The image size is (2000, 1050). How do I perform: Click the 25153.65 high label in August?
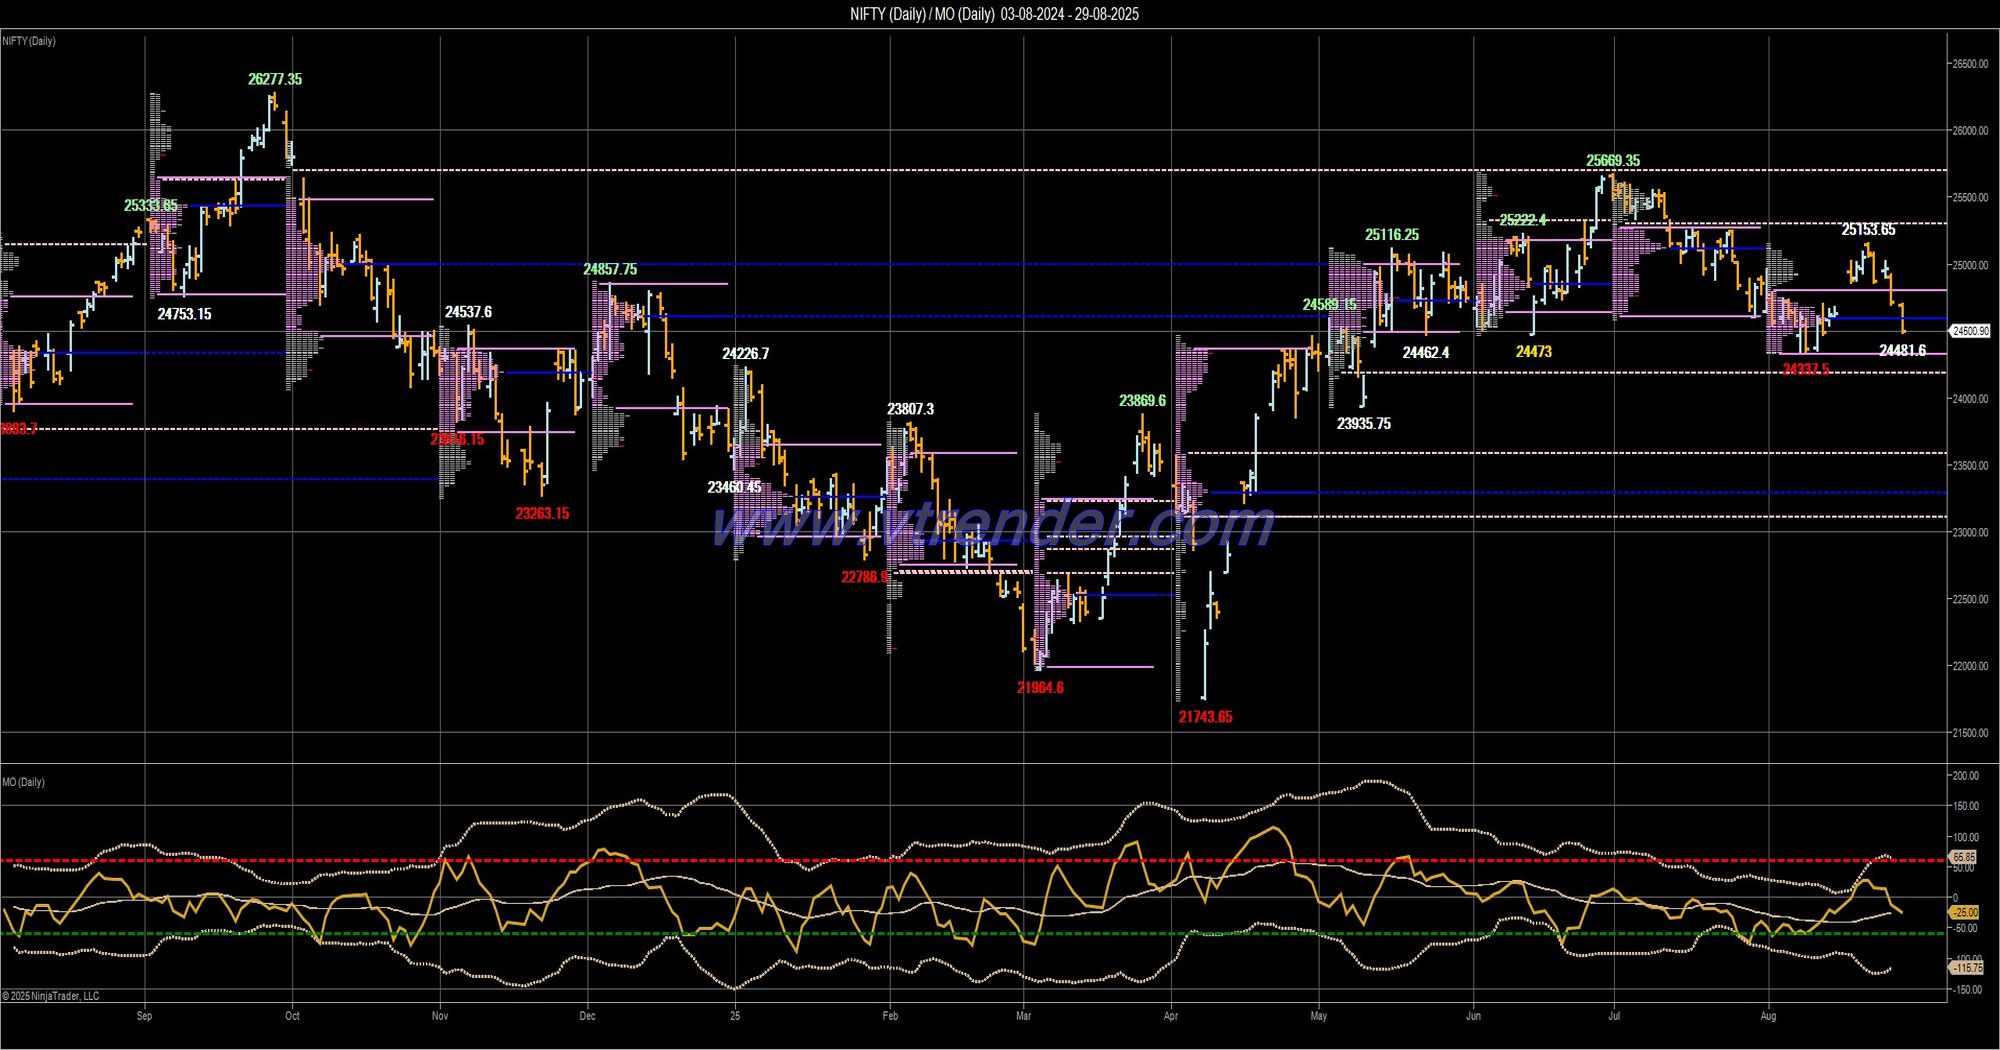tap(1868, 230)
